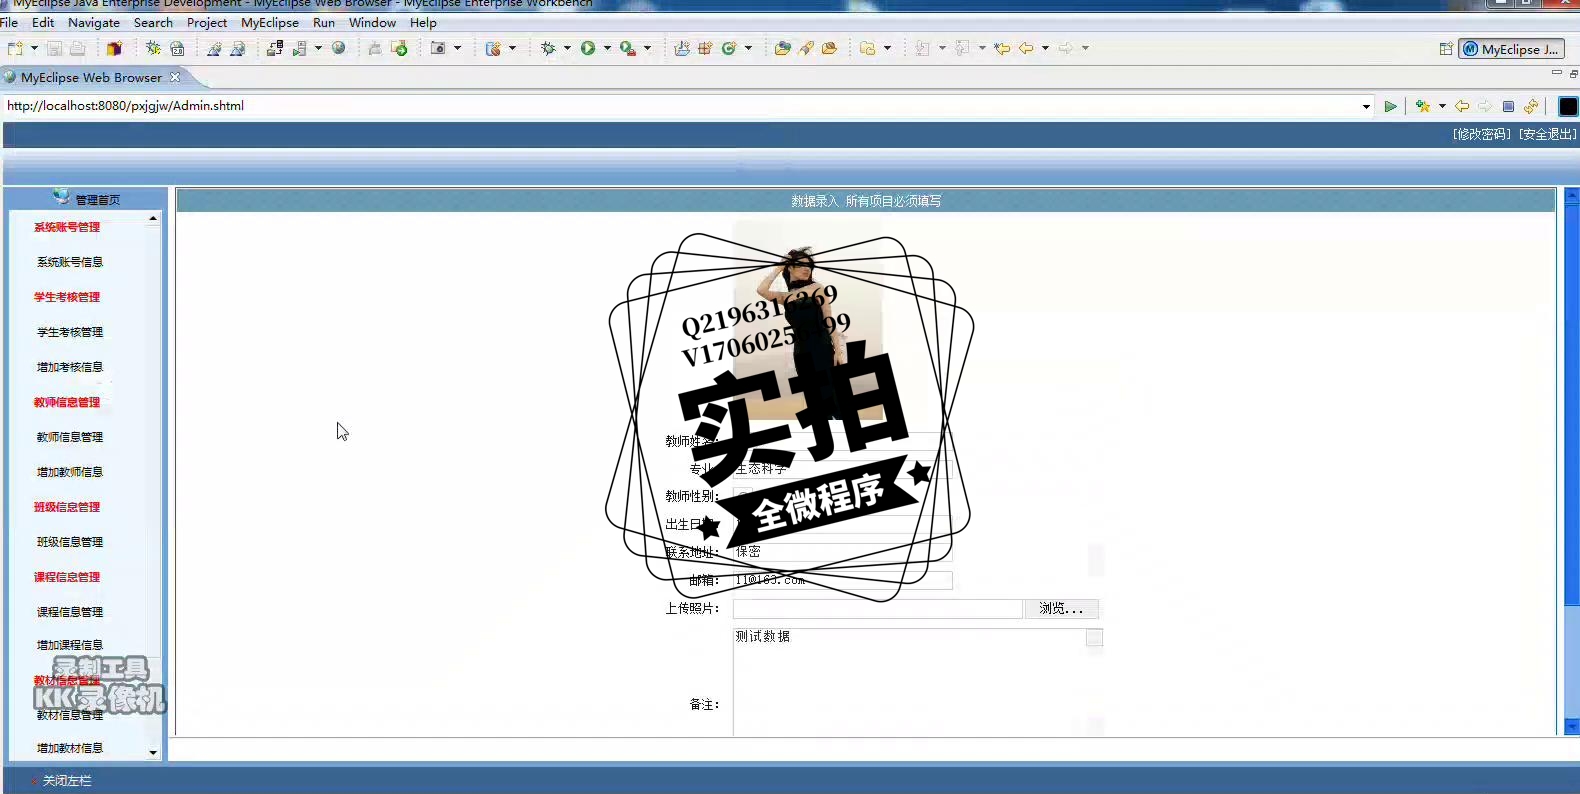Click the open folder search icon
The width and height of the screenshot is (1580, 794).
tap(782, 48)
